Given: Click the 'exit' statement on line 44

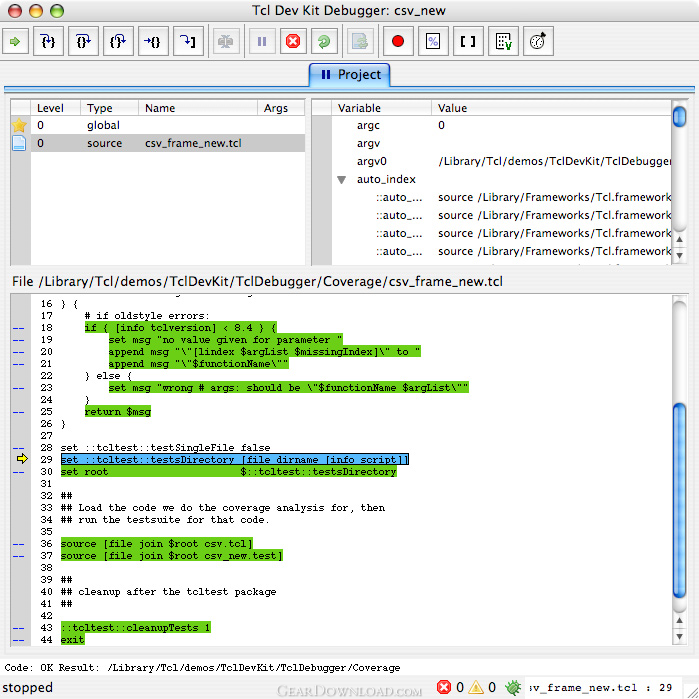Looking at the screenshot, I should tap(72, 640).
